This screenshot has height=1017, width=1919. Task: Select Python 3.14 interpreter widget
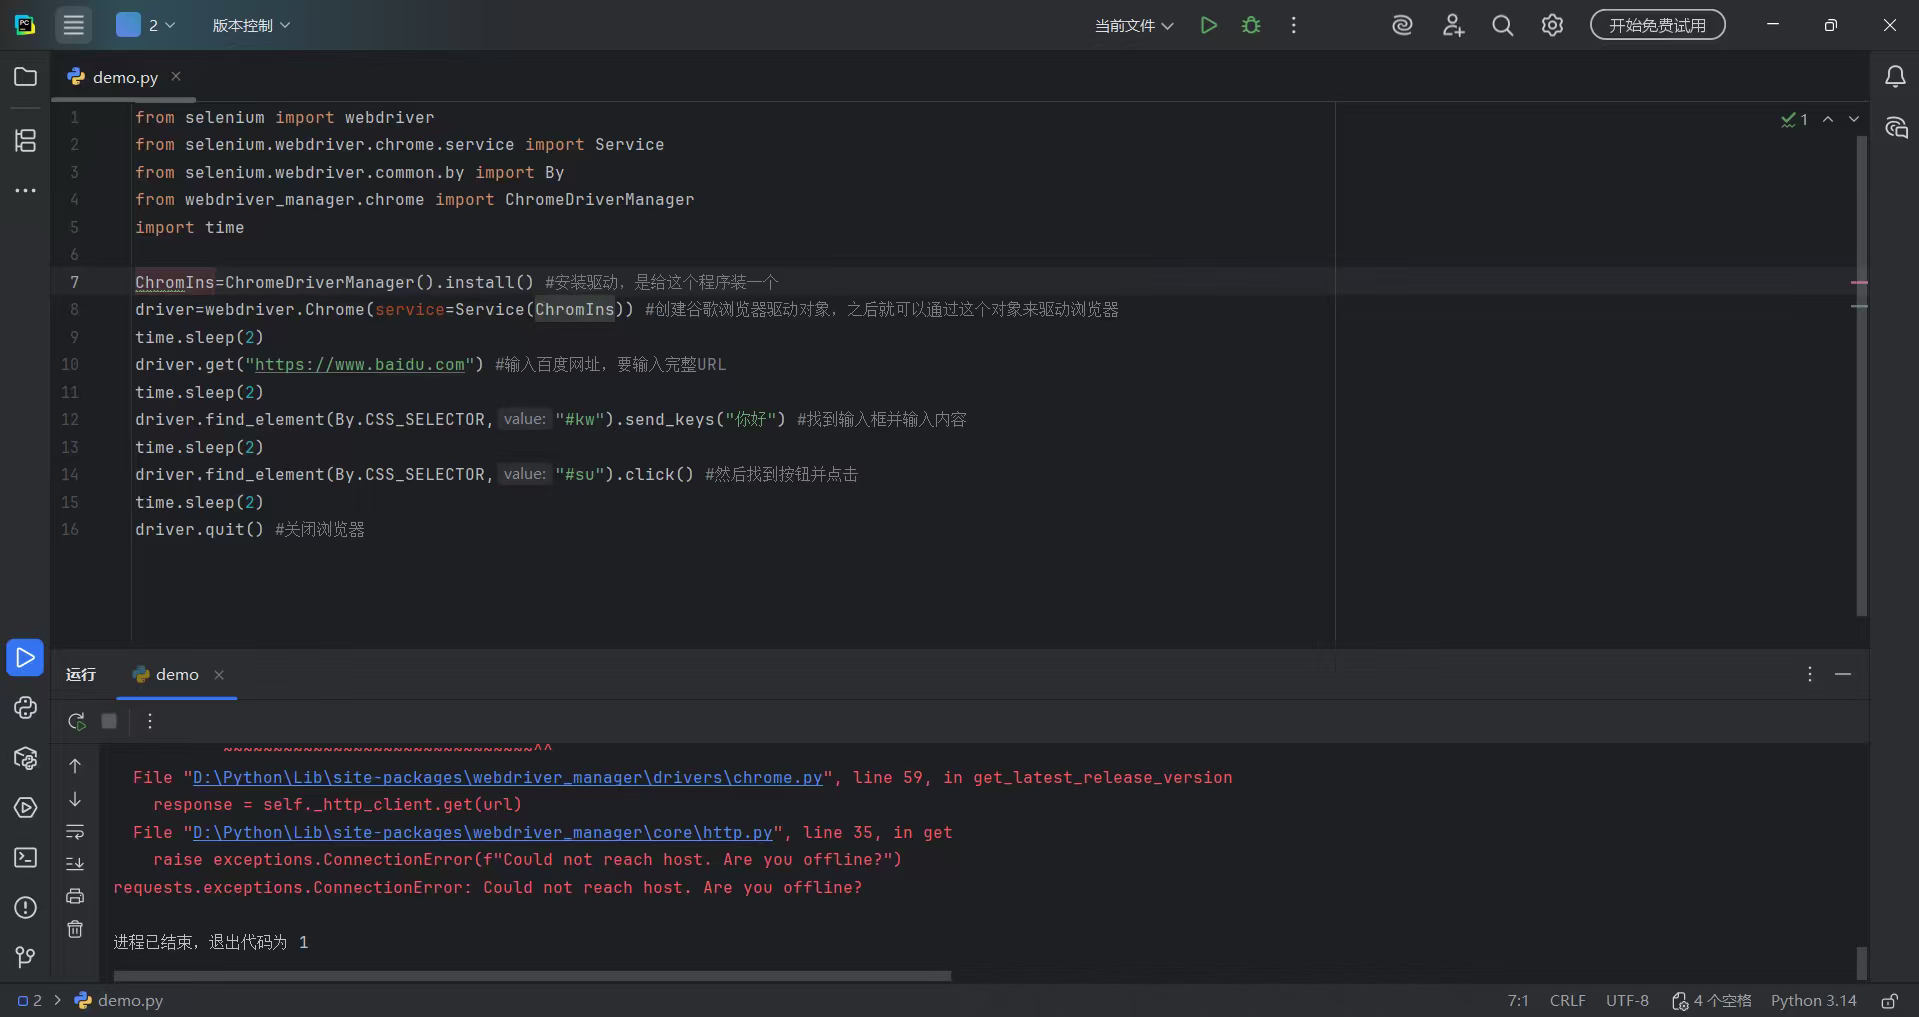pos(1813,1000)
